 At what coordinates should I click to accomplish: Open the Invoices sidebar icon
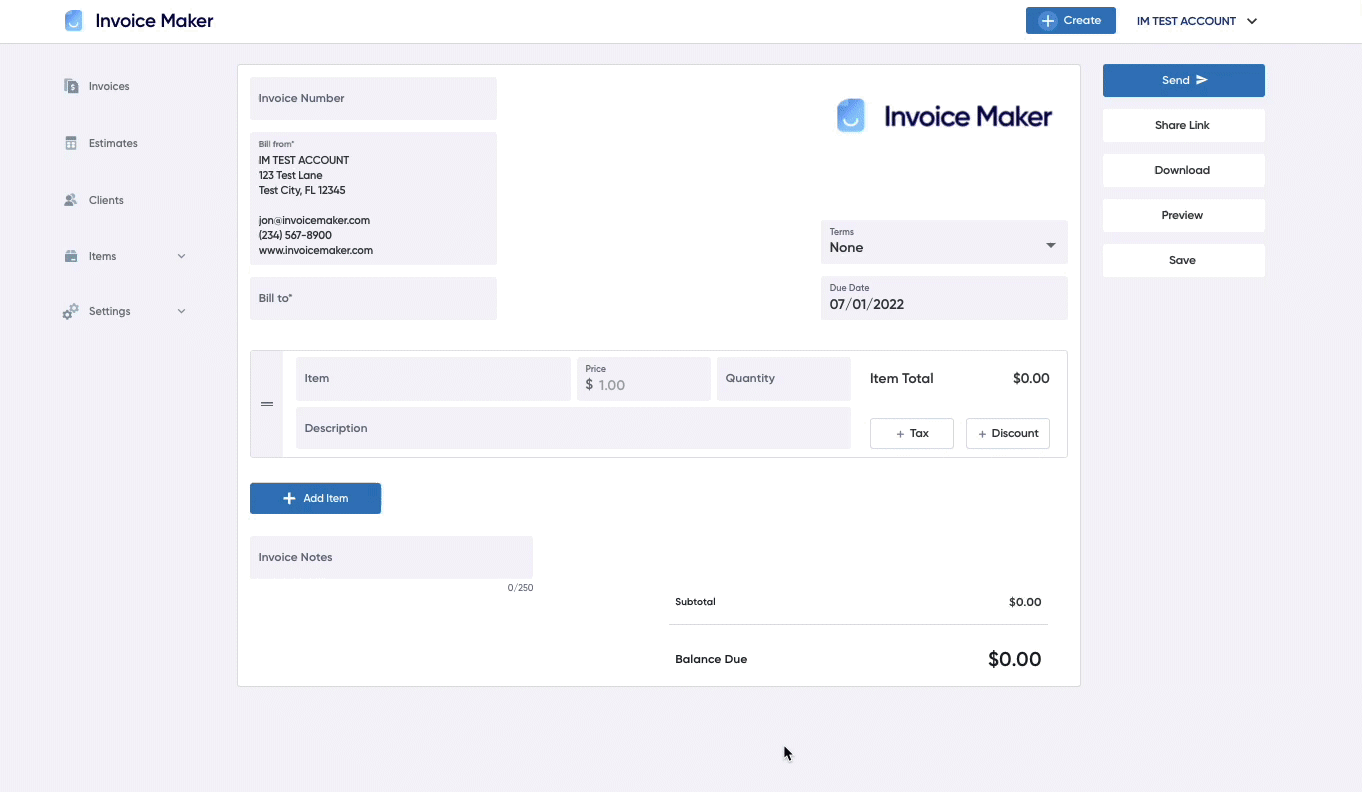coord(71,86)
